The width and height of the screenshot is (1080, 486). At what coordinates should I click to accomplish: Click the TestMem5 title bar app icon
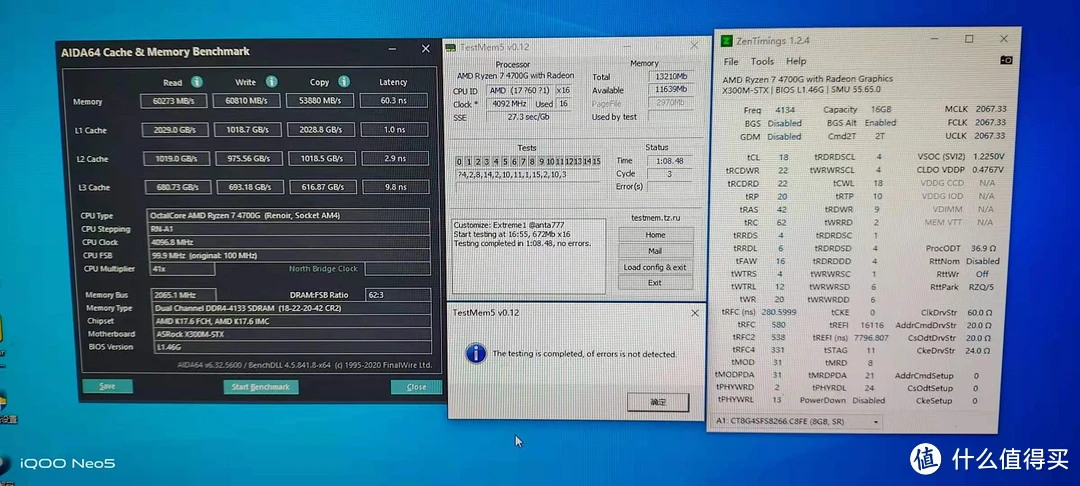click(x=451, y=47)
